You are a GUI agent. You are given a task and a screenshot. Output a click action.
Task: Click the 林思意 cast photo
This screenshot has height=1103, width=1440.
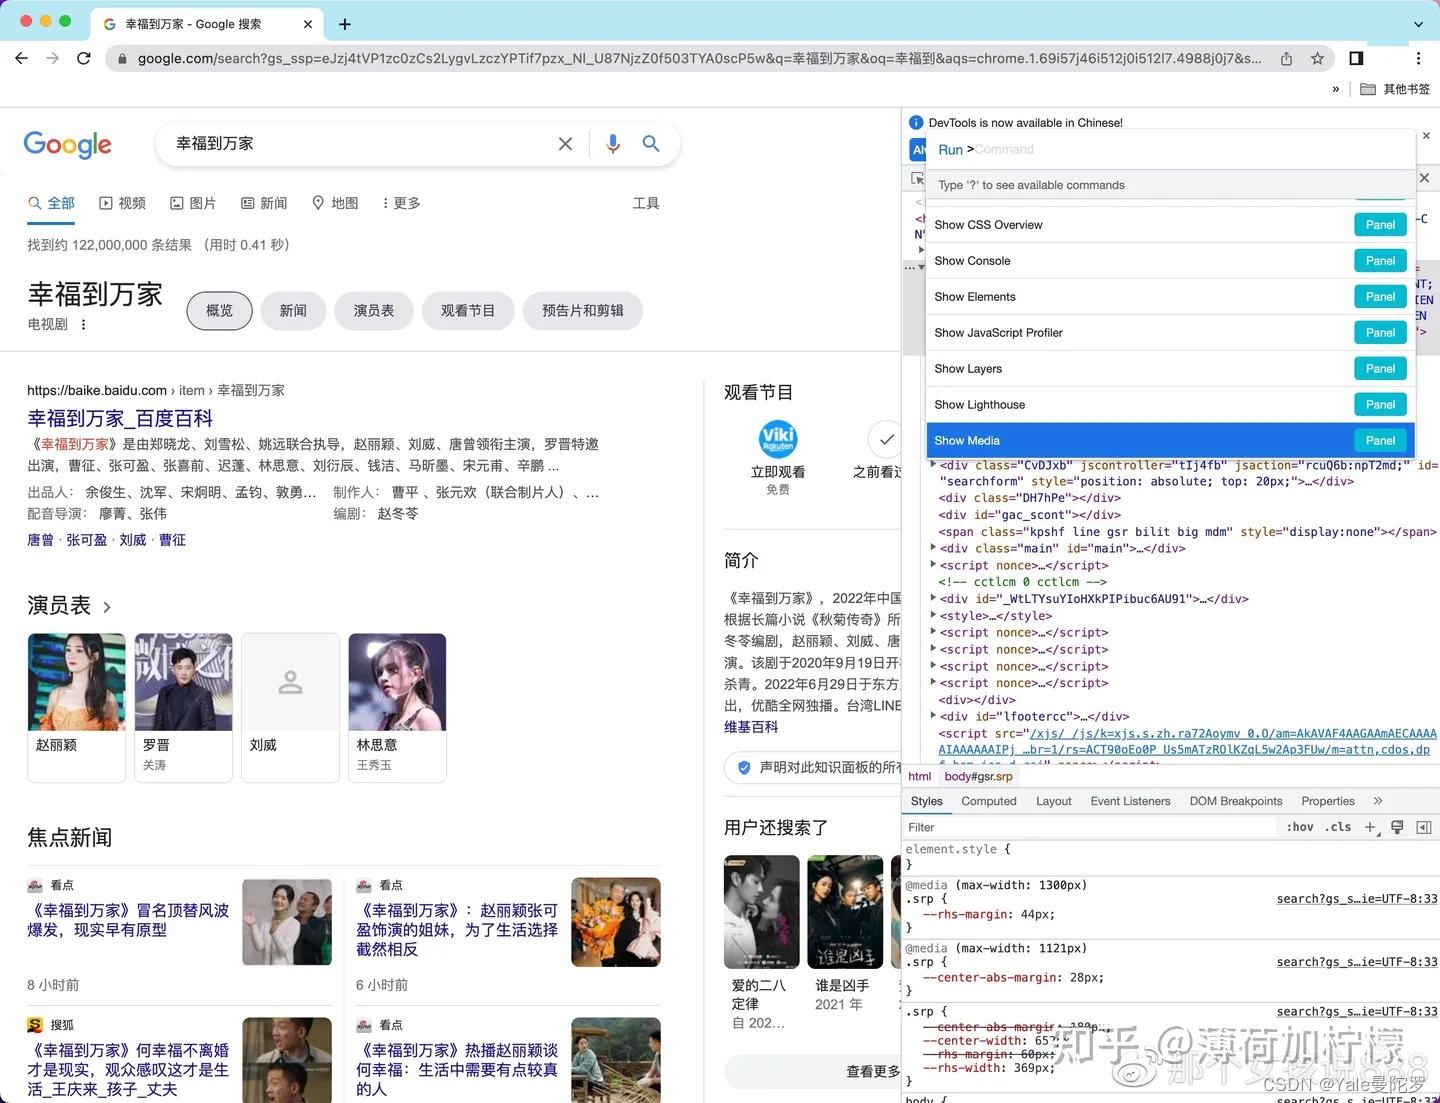[x=397, y=682]
